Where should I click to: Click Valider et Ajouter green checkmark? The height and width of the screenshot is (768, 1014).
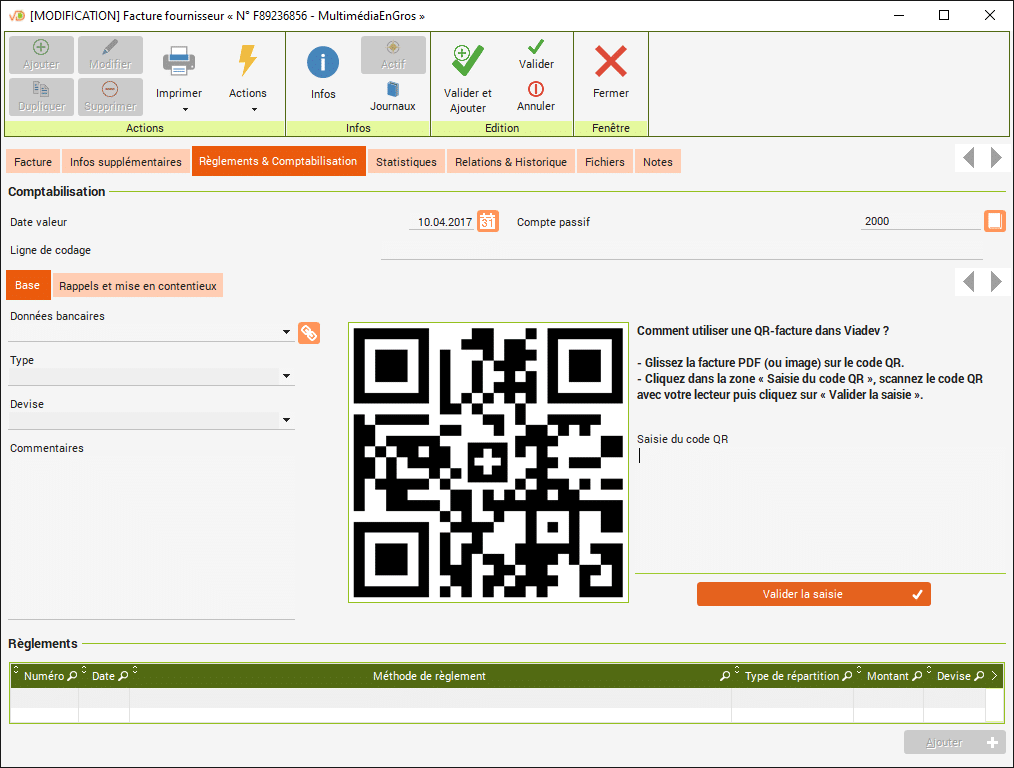coord(467,62)
